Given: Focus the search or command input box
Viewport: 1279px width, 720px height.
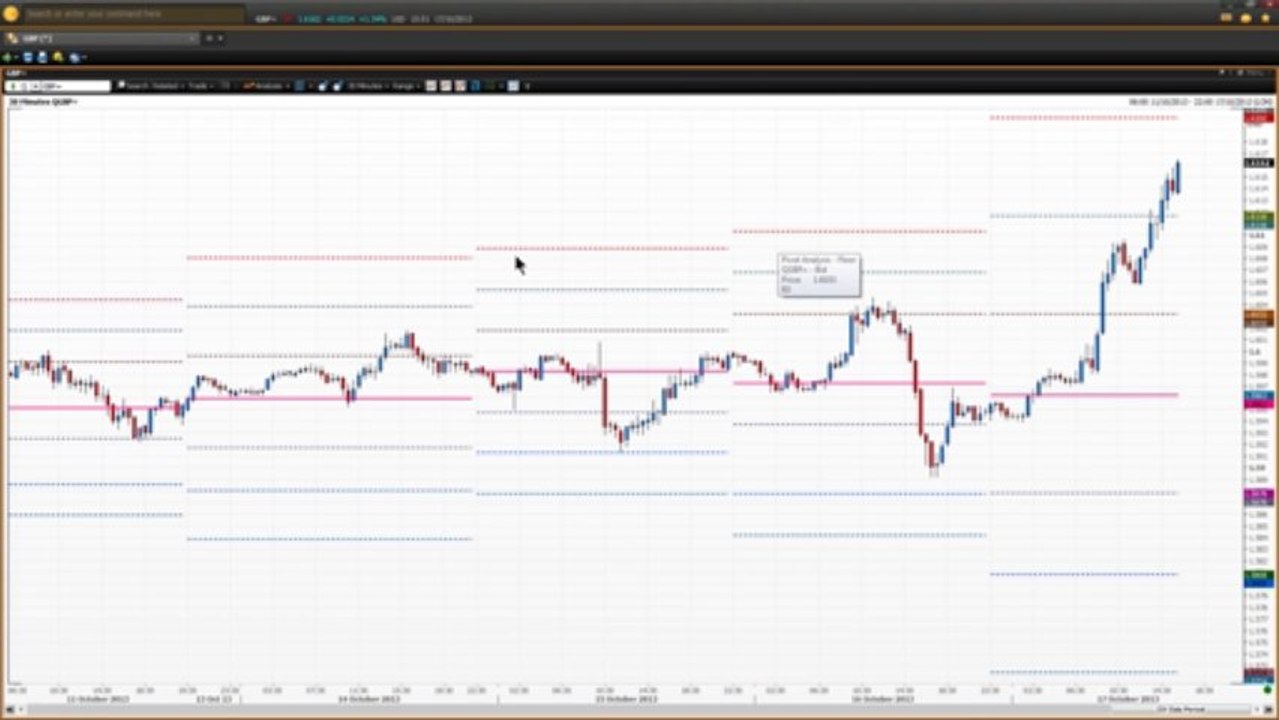Looking at the screenshot, I should click(134, 14).
